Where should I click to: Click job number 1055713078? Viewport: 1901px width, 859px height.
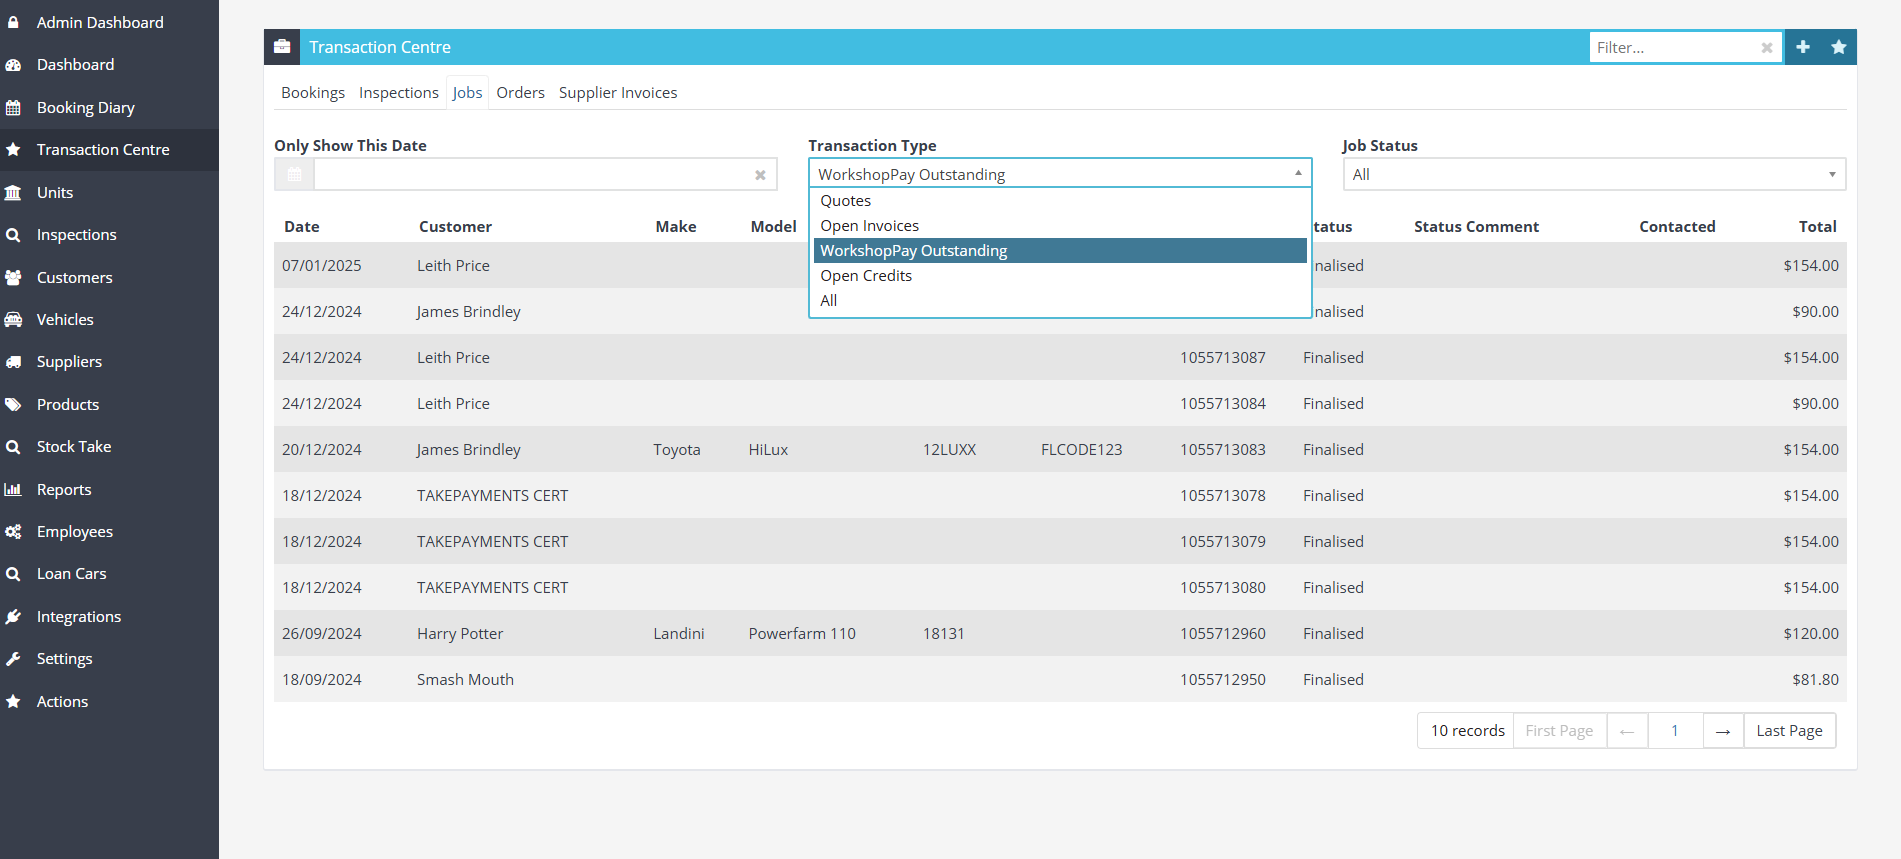[x=1223, y=496]
